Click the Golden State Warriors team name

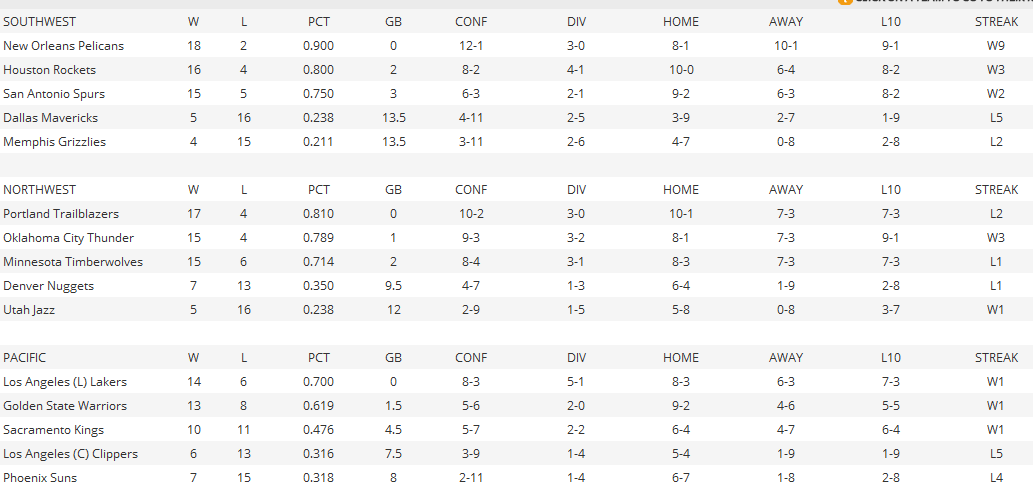[65, 406]
